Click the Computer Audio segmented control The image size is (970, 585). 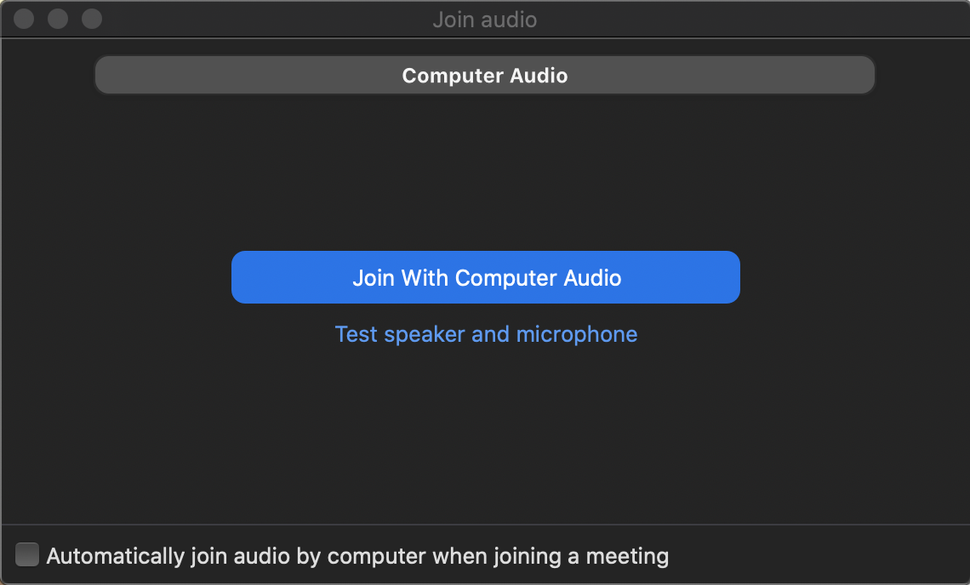[x=485, y=75]
